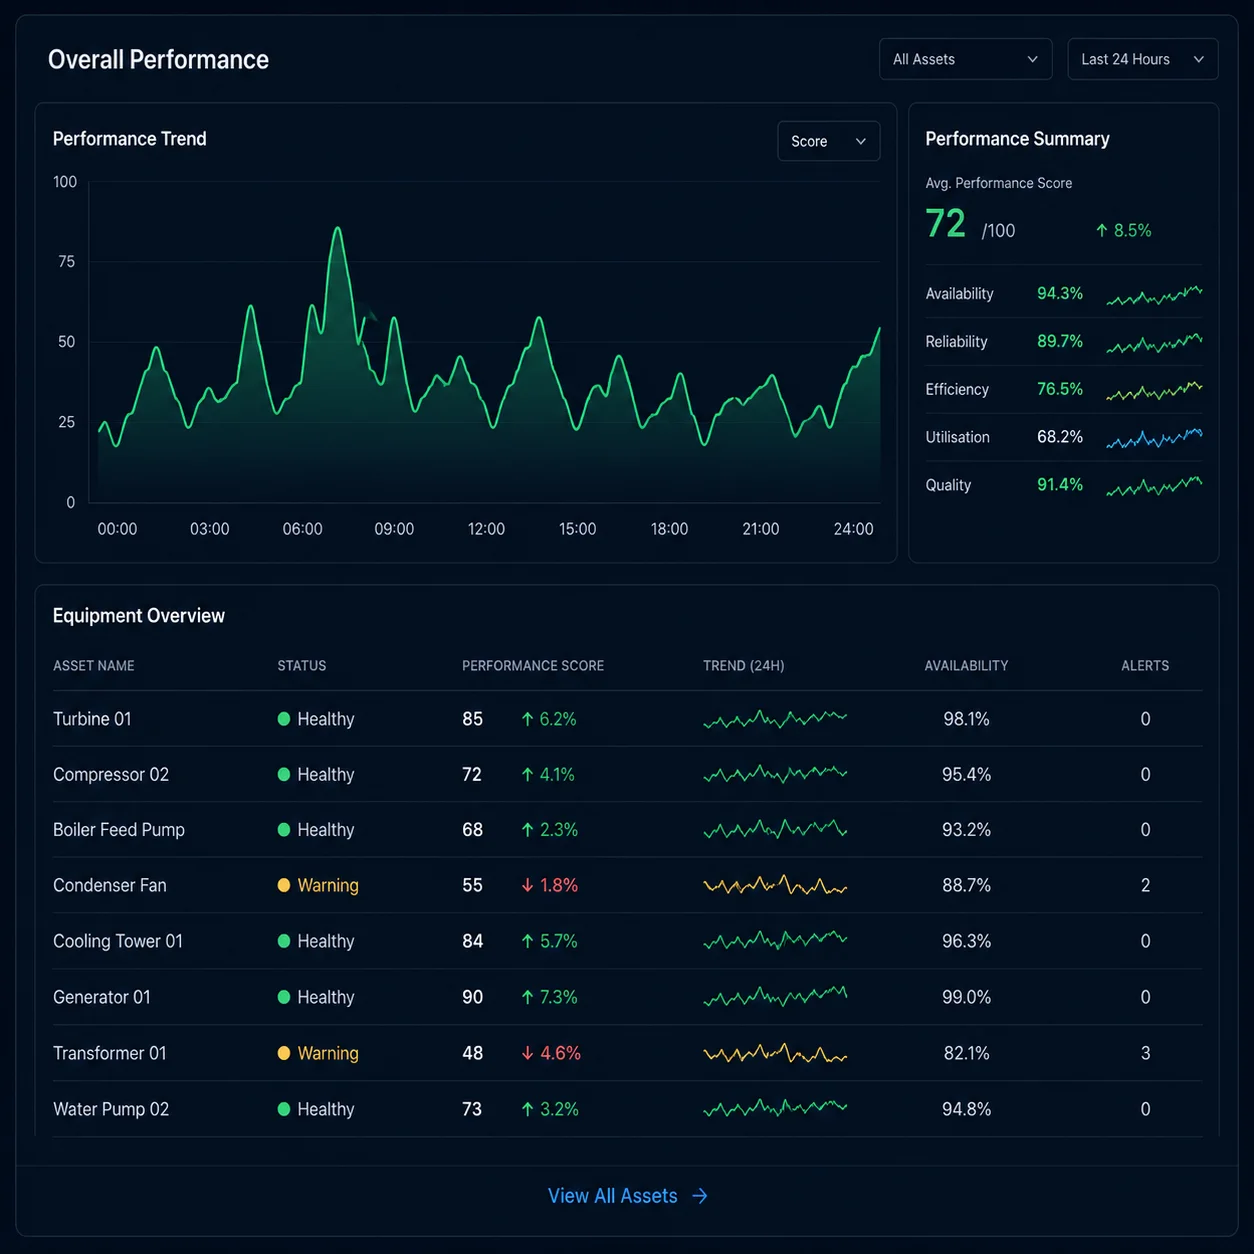Click the arrow icon beside View All Assets
This screenshot has width=1254, height=1254.
click(700, 1196)
